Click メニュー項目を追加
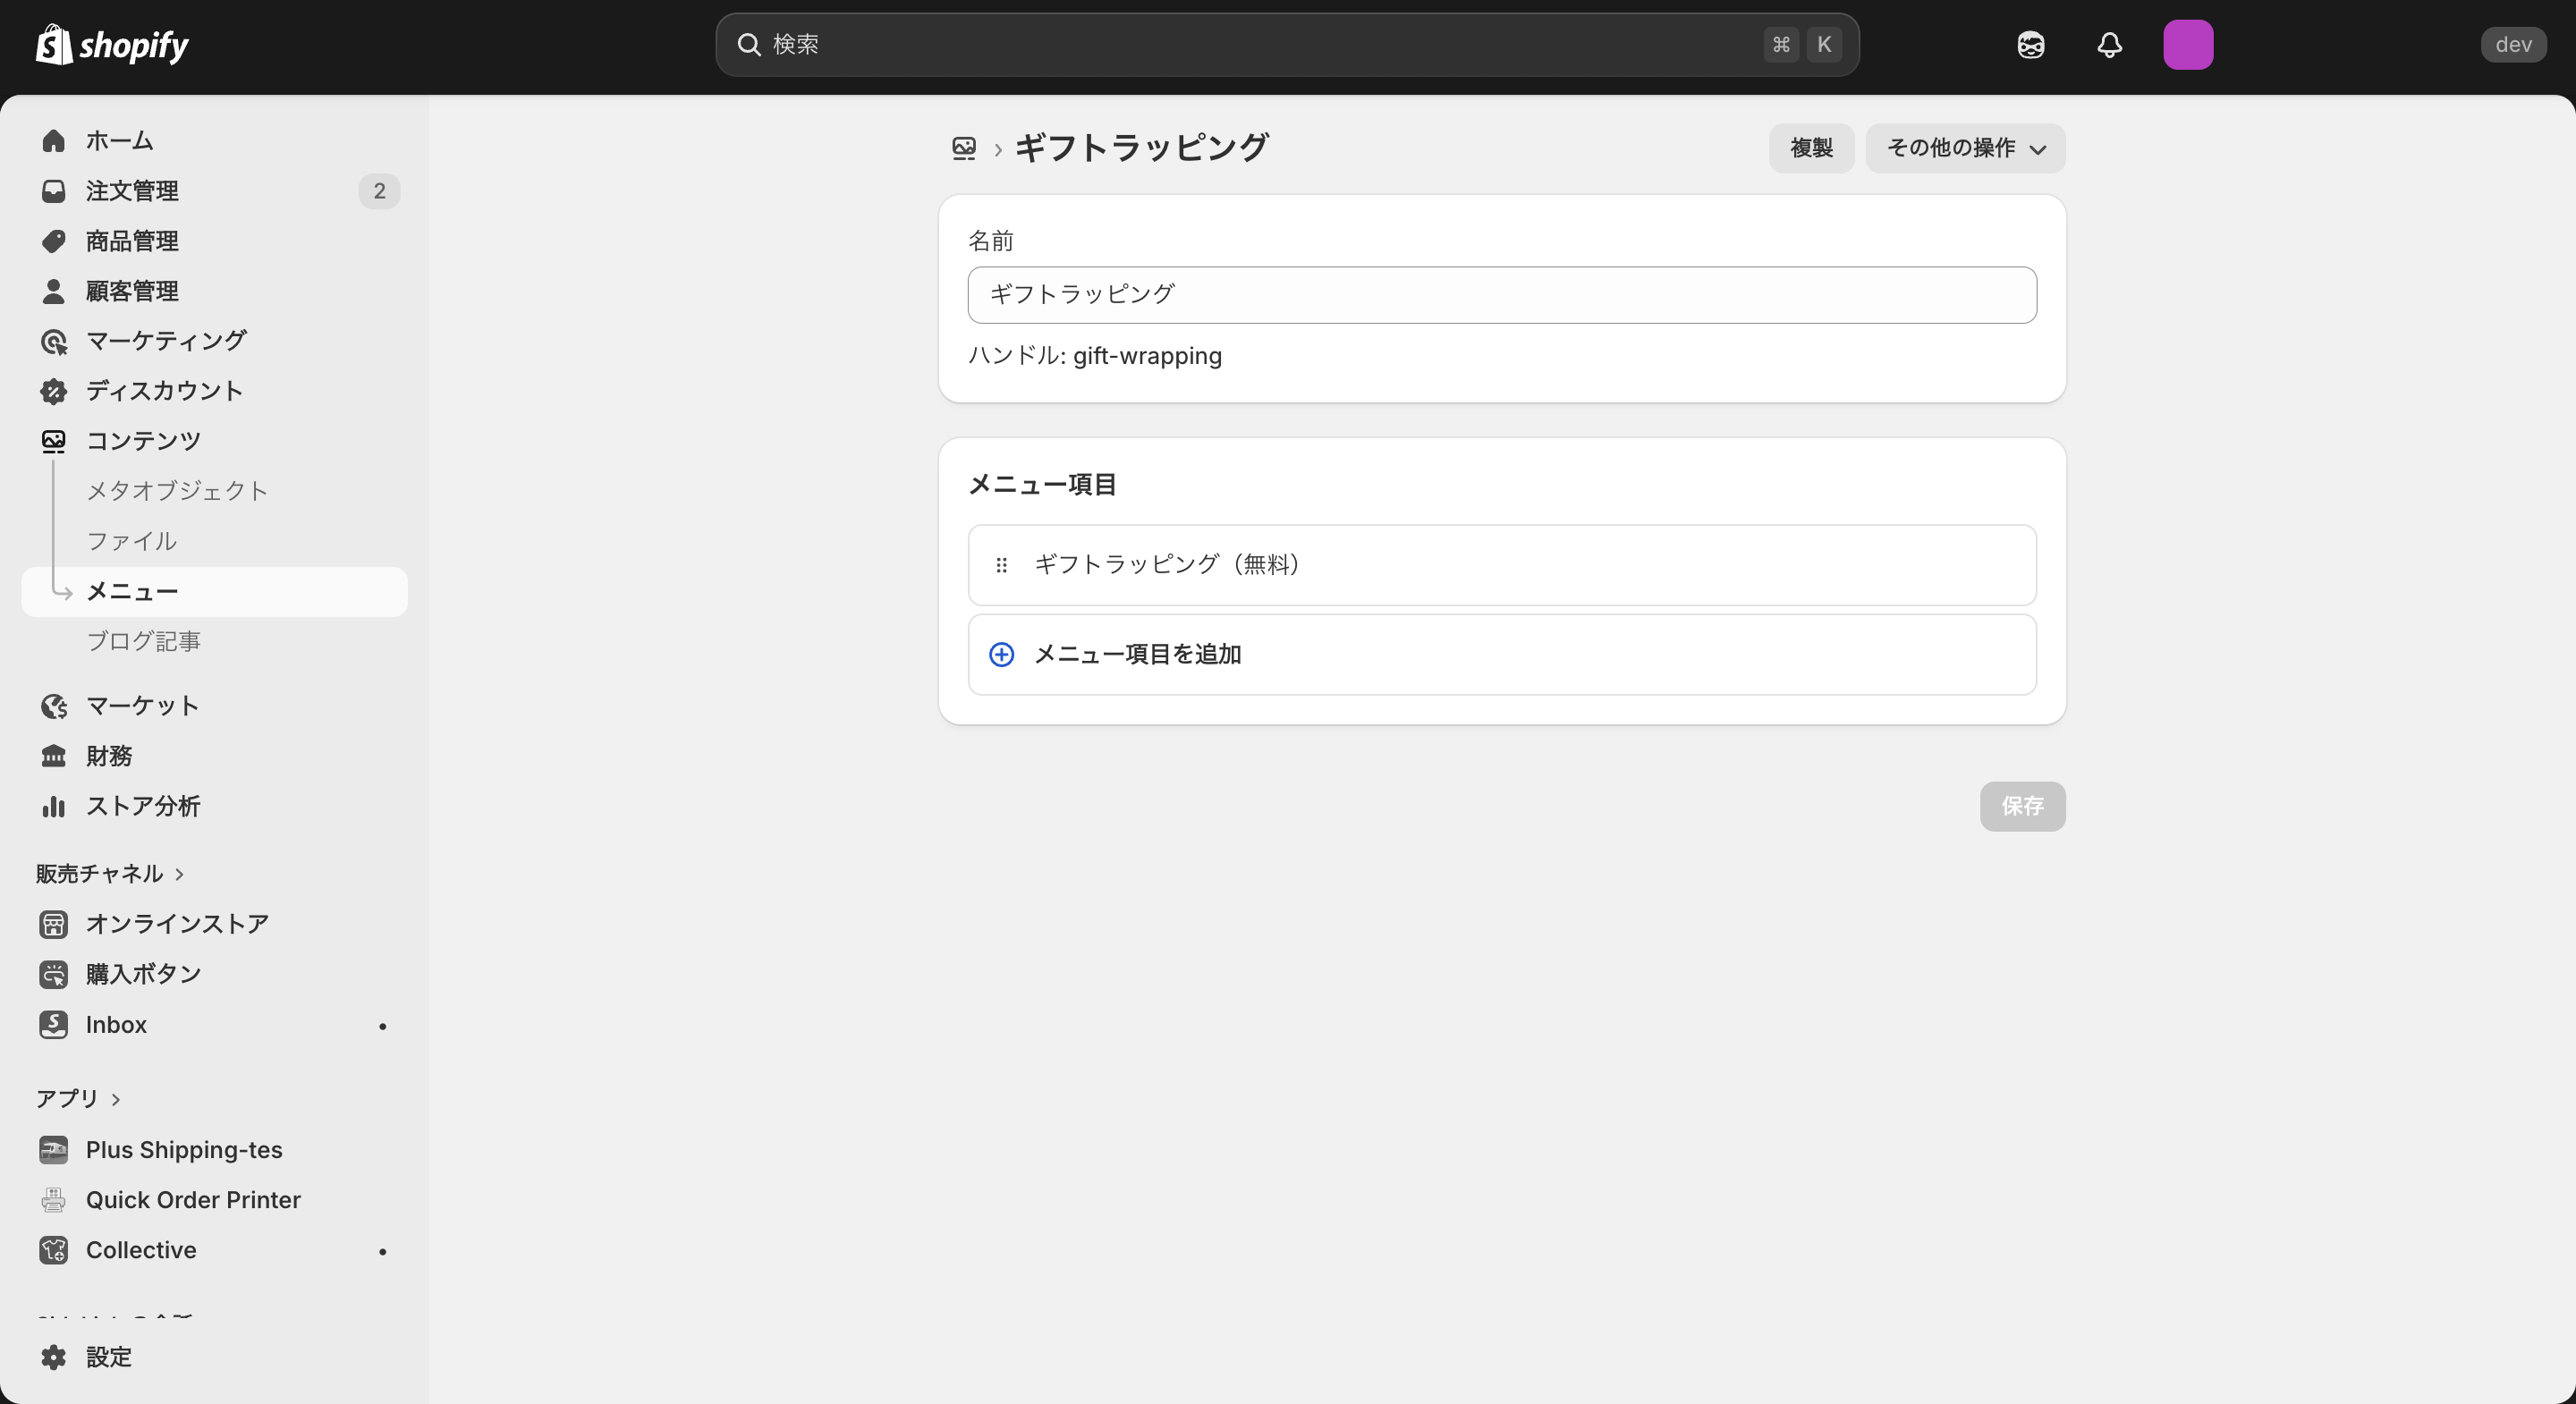 click(1502, 654)
